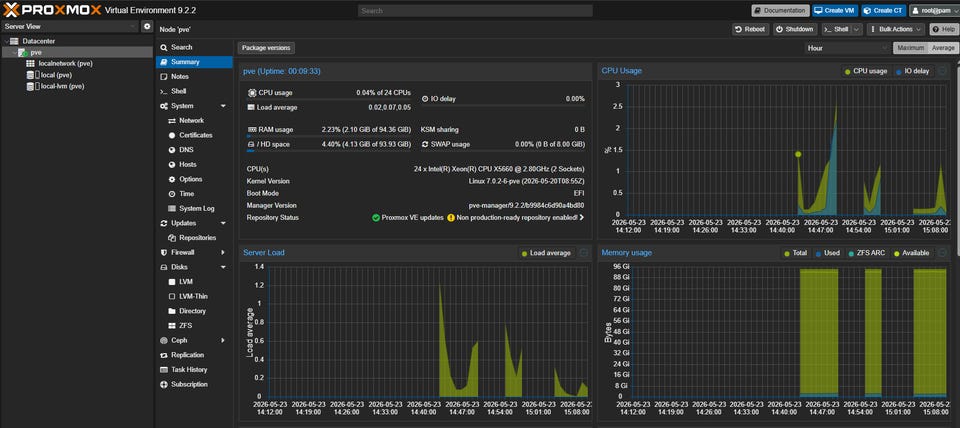Open Network settings
960x428 pixels.
(193, 121)
